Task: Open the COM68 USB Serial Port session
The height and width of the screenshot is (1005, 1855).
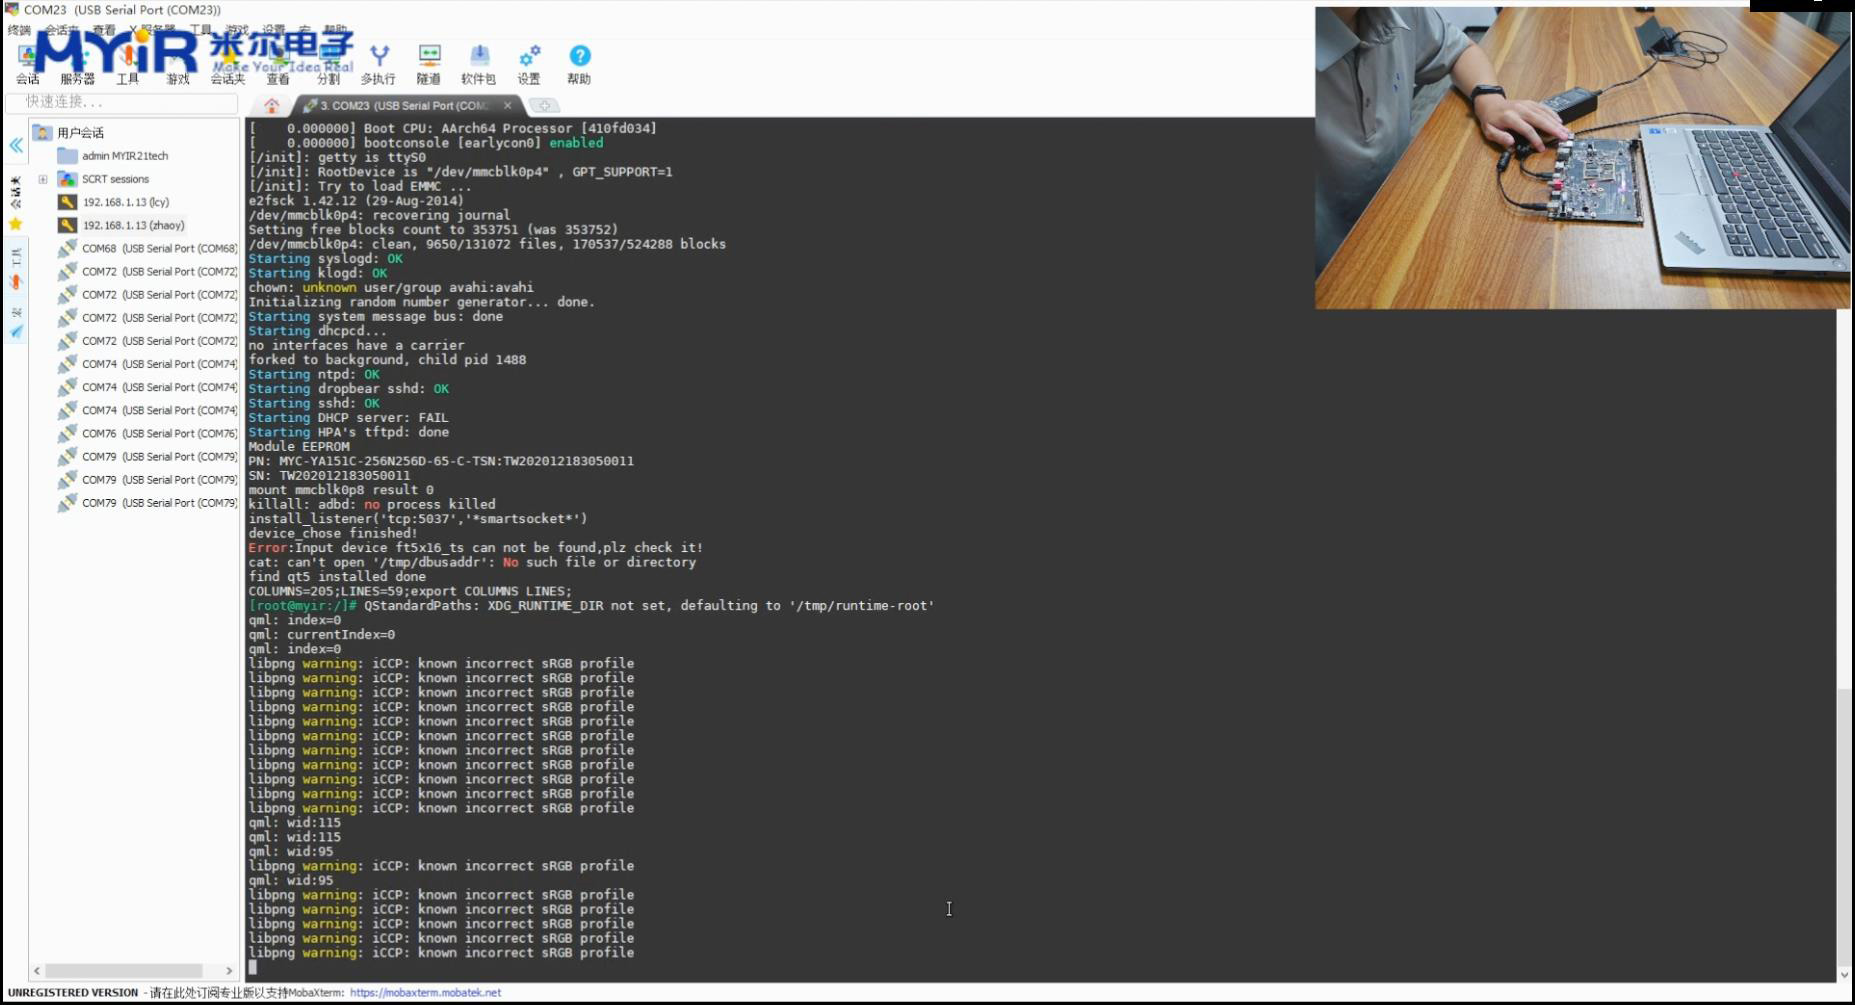Action: coord(158,249)
